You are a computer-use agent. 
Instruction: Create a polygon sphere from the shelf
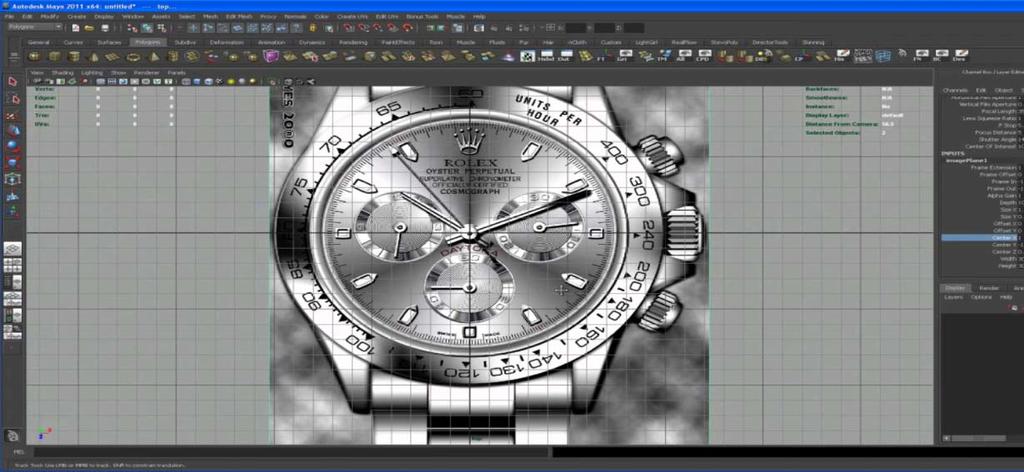click(35, 57)
